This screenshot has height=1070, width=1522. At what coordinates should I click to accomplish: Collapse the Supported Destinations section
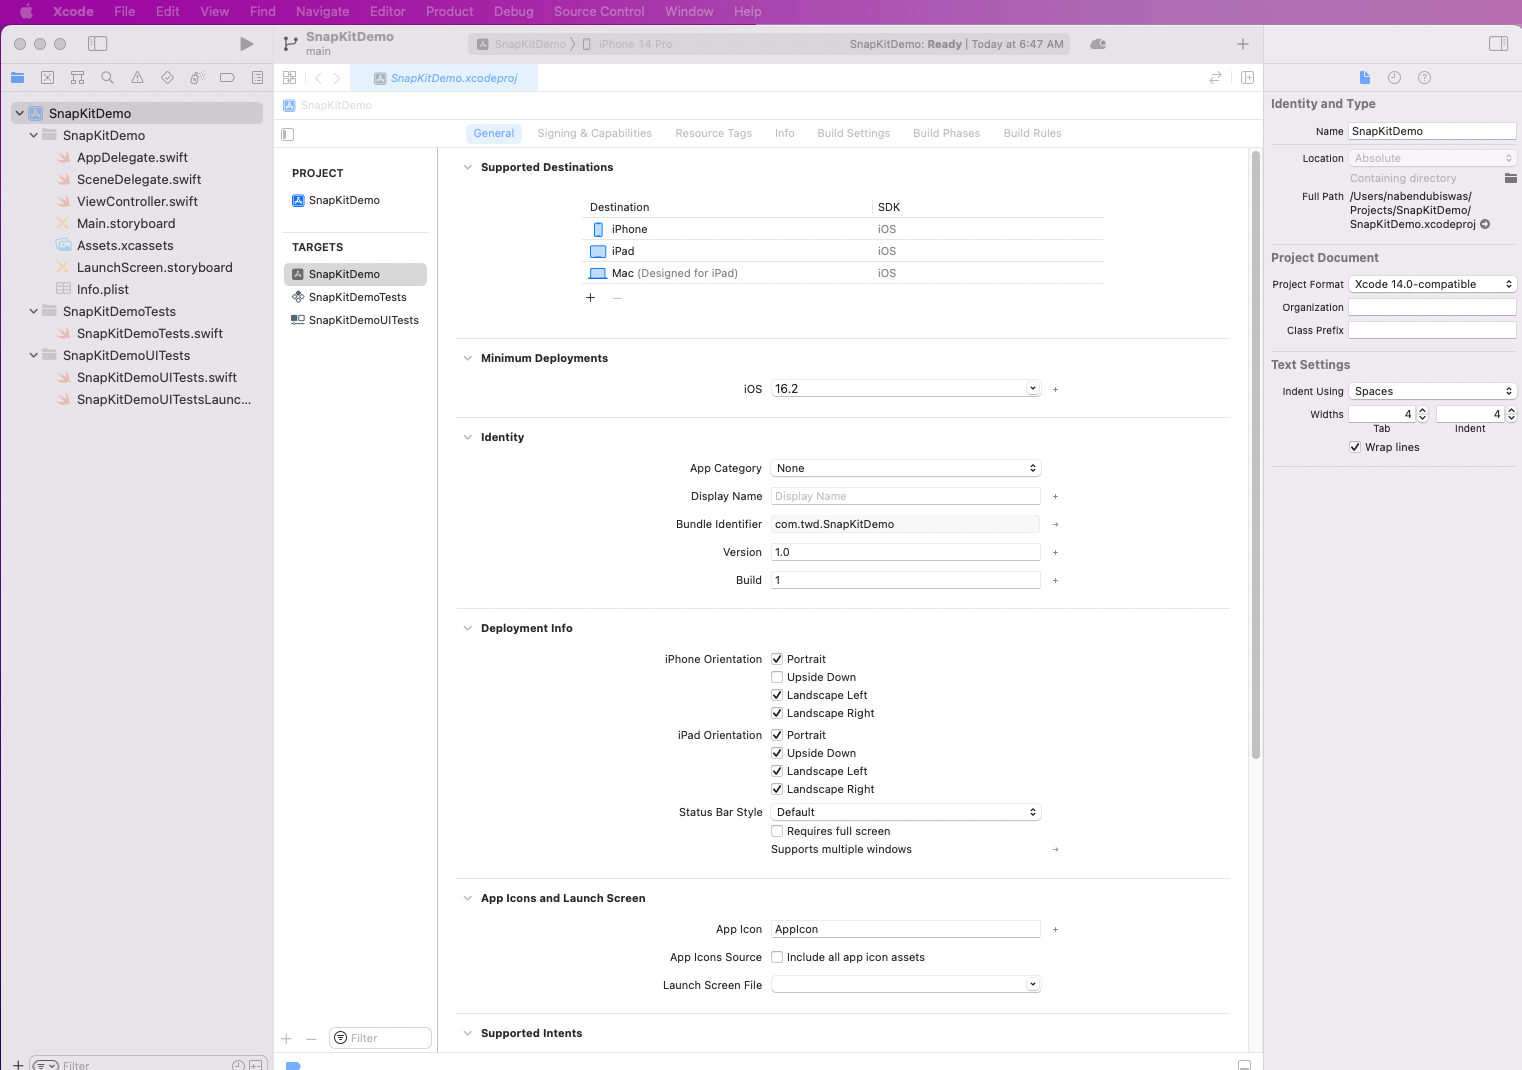[x=467, y=167]
